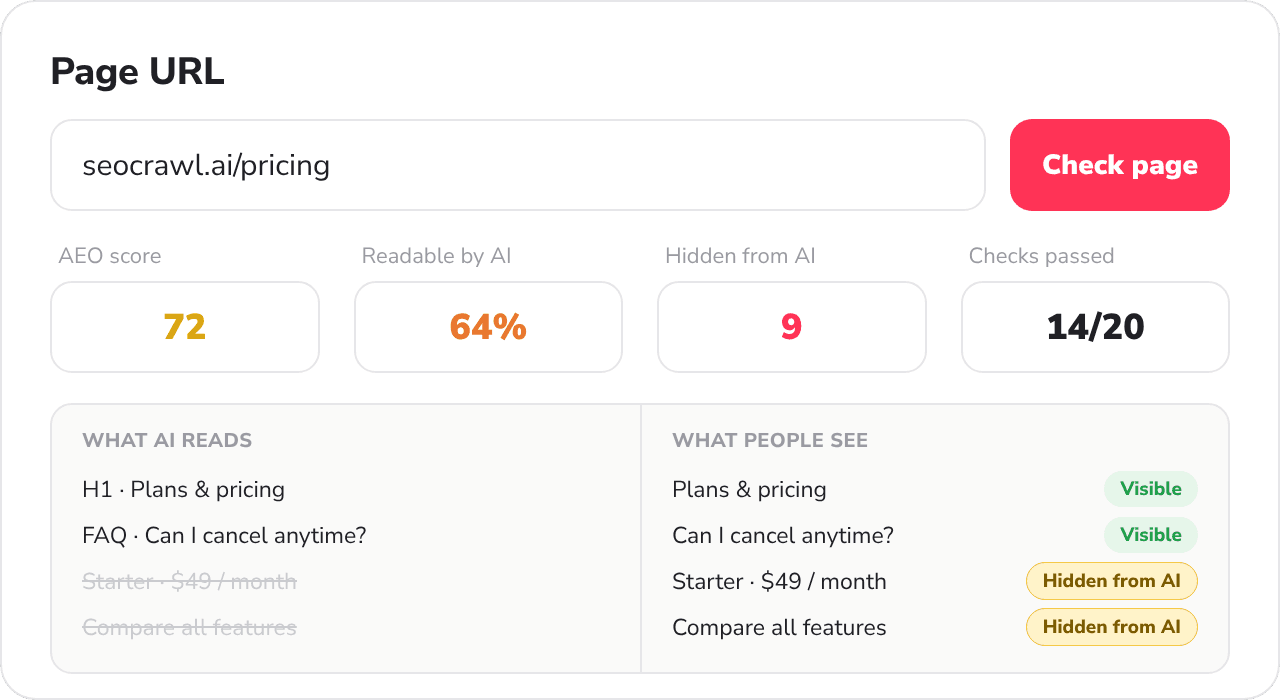Open the Checks passed 14/20 card
1280x700 pixels.
tap(1095, 327)
